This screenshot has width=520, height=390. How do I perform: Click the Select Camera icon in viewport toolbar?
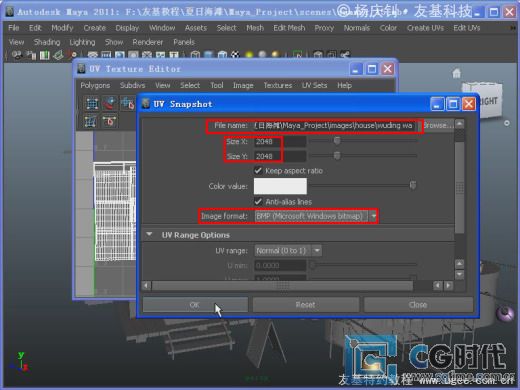point(17,55)
